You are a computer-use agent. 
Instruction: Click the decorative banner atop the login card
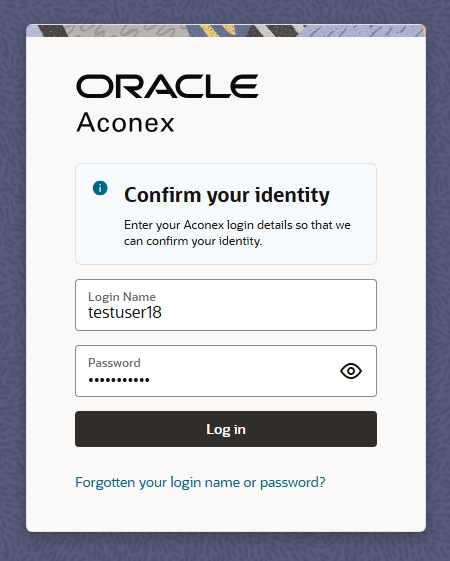point(226,30)
